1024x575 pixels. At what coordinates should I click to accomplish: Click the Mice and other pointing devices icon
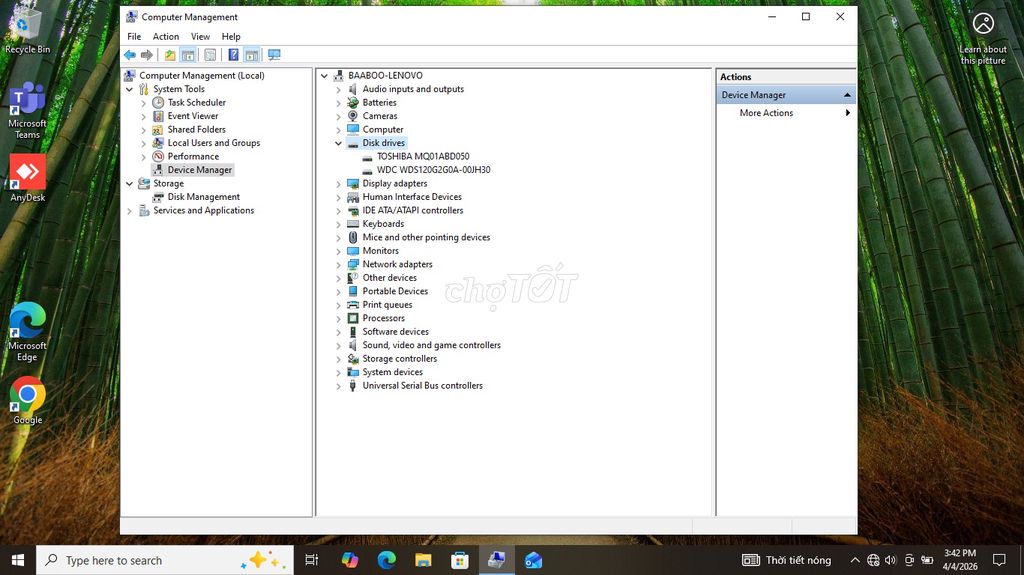coord(353,237)
